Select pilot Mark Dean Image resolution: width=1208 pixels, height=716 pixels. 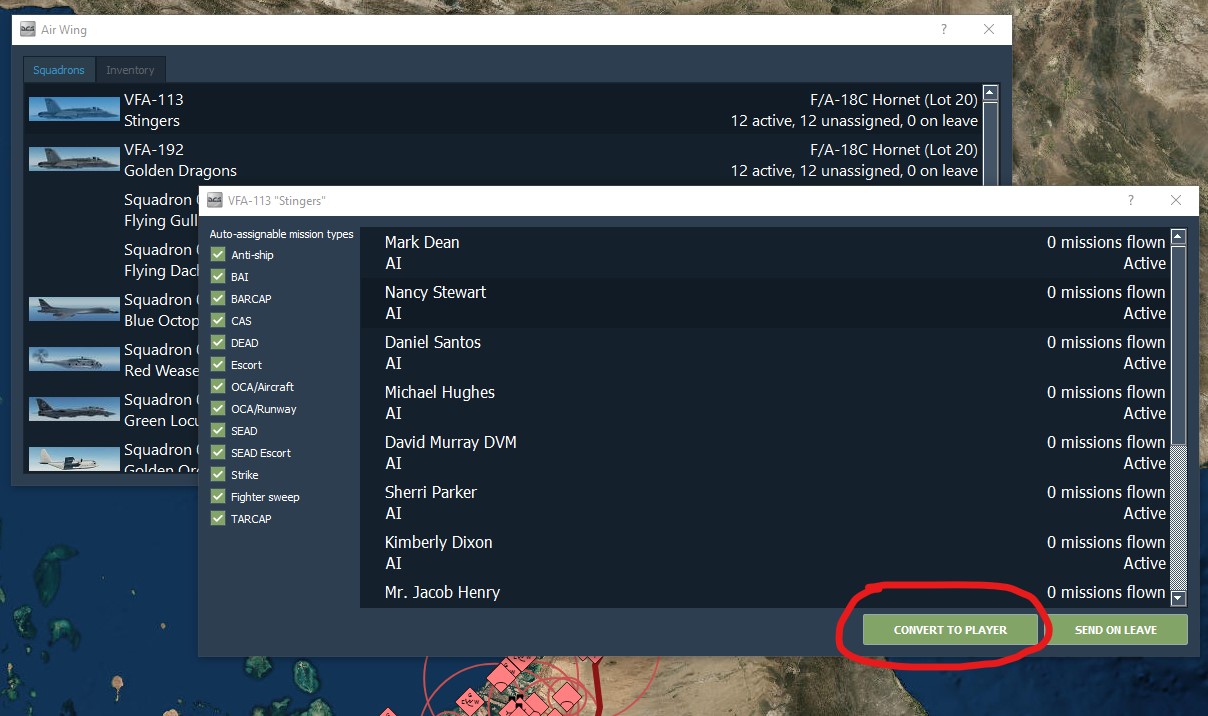[764, 253]
